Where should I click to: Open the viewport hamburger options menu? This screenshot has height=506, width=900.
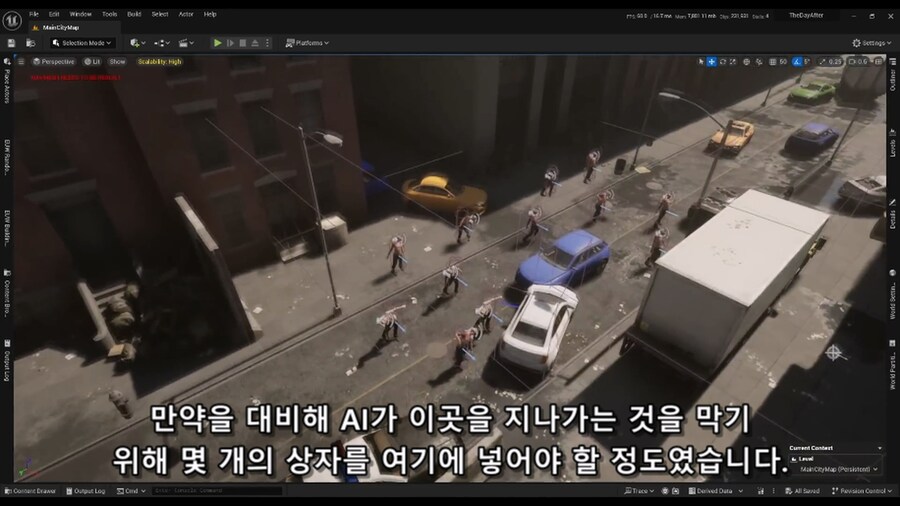coord(21,61)
